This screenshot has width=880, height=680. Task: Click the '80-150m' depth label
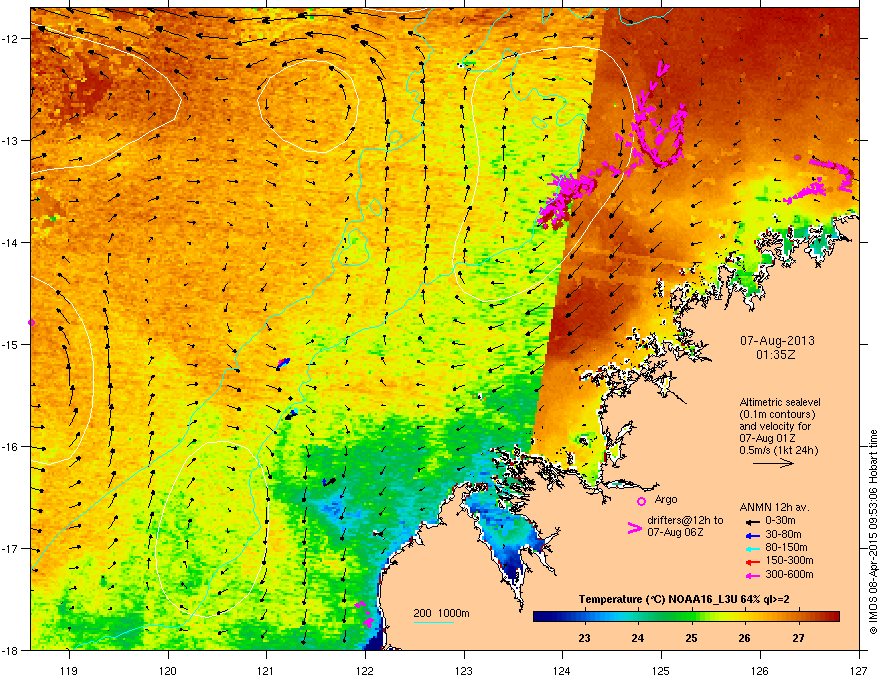(x=786, y=548)
